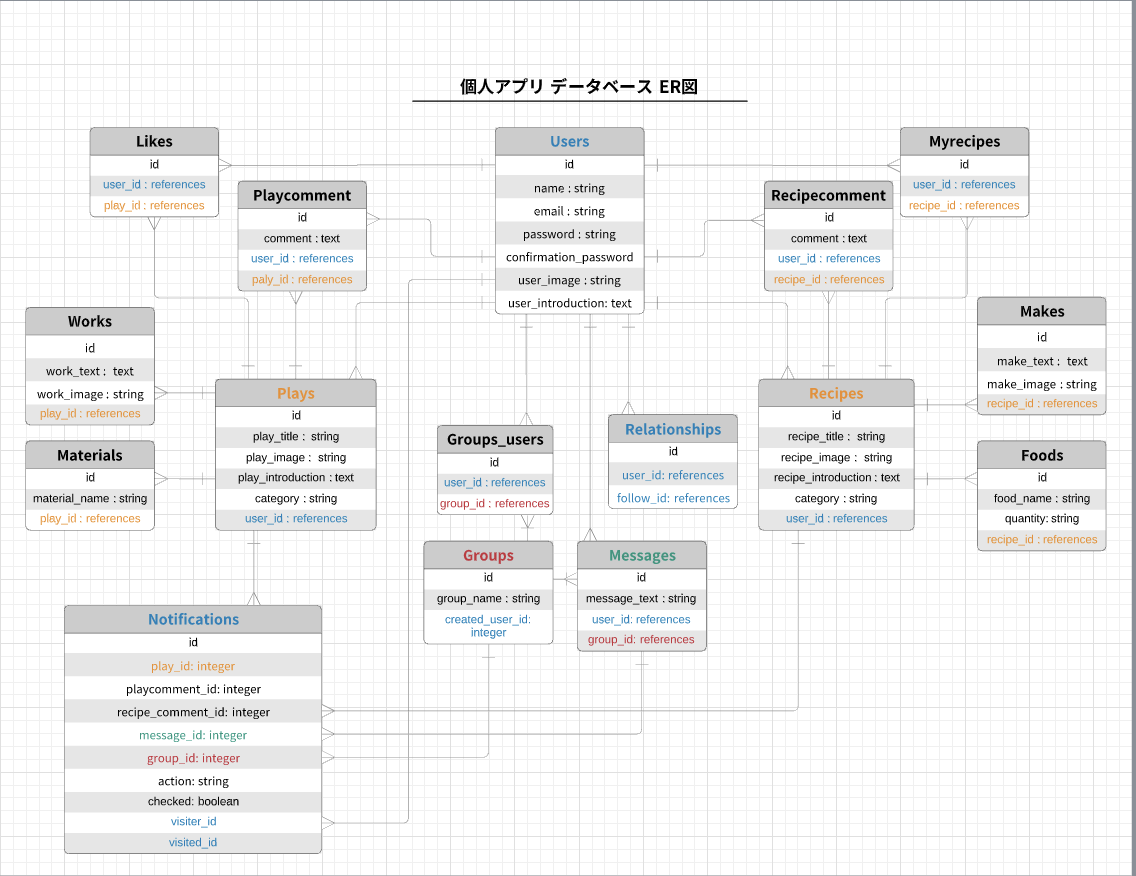Select the Myrecipes table header
The image size is (1136, 876).
963,141
